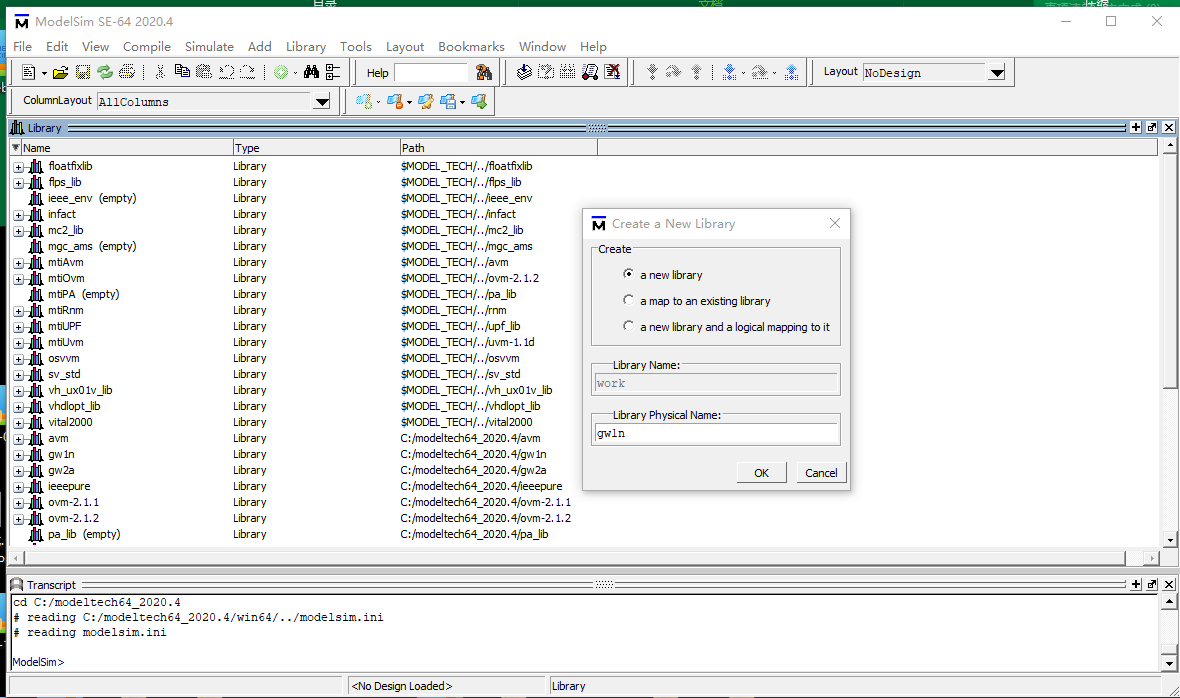
Task: Click the Transcript scroll-down arrow
Action: [1169, 663]
